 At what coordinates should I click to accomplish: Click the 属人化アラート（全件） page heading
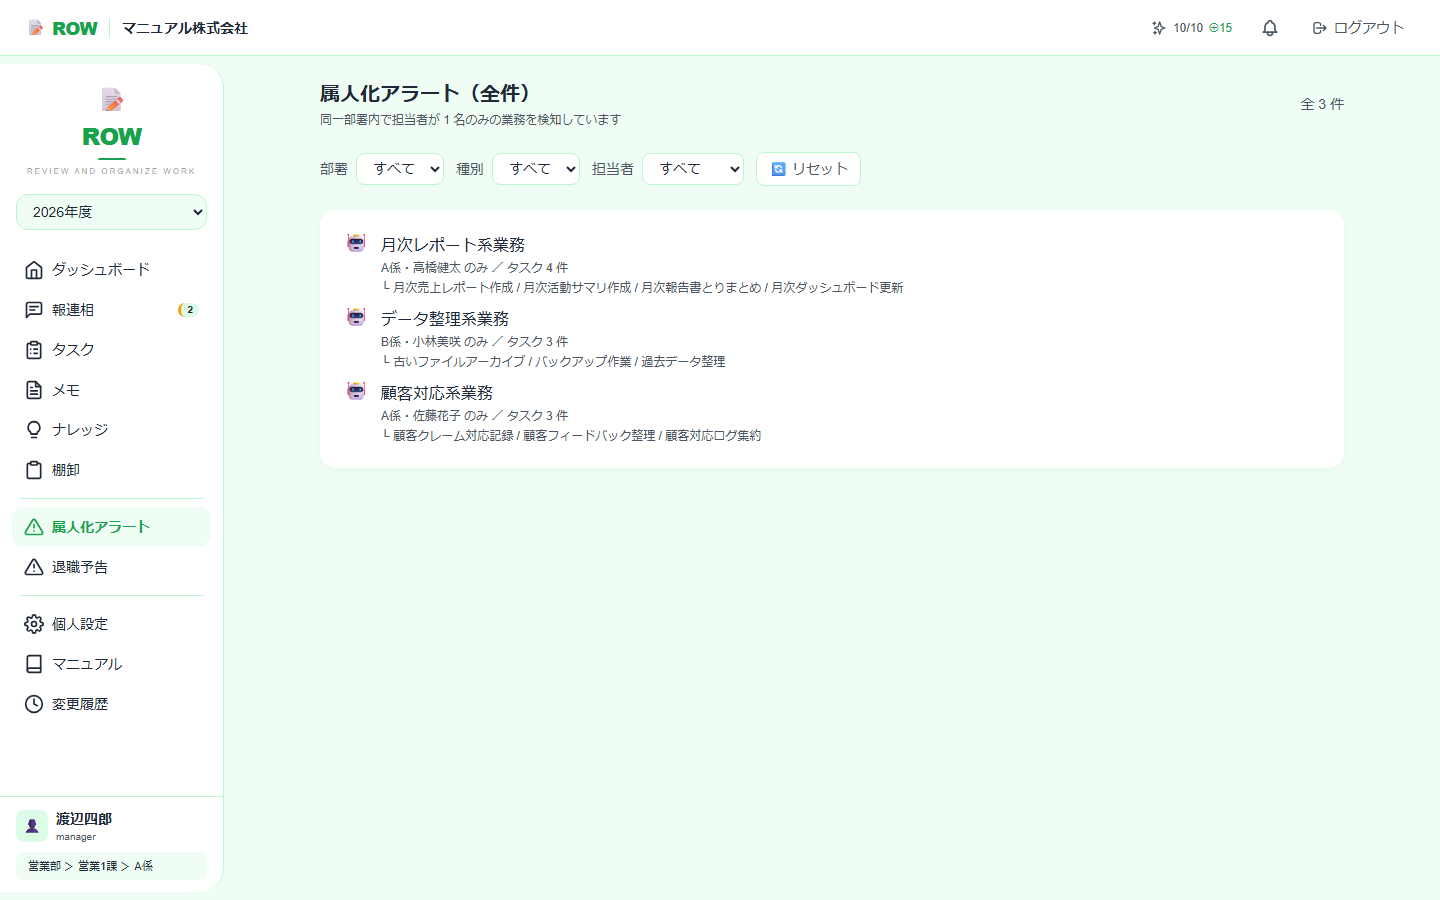[x=429, y=94]
